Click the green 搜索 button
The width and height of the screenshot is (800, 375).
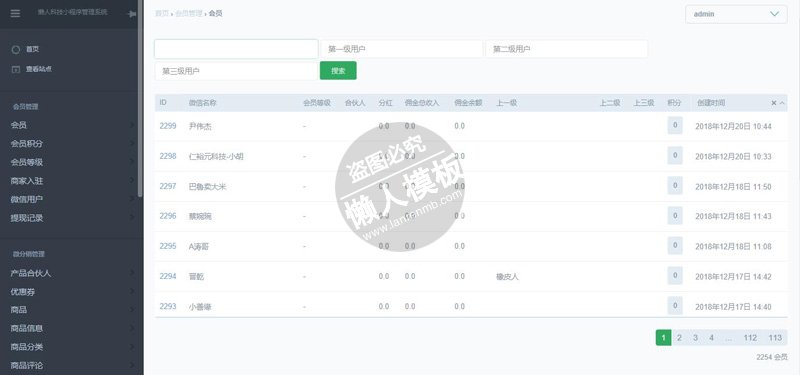pyautogui.click(x=338, y=70)
